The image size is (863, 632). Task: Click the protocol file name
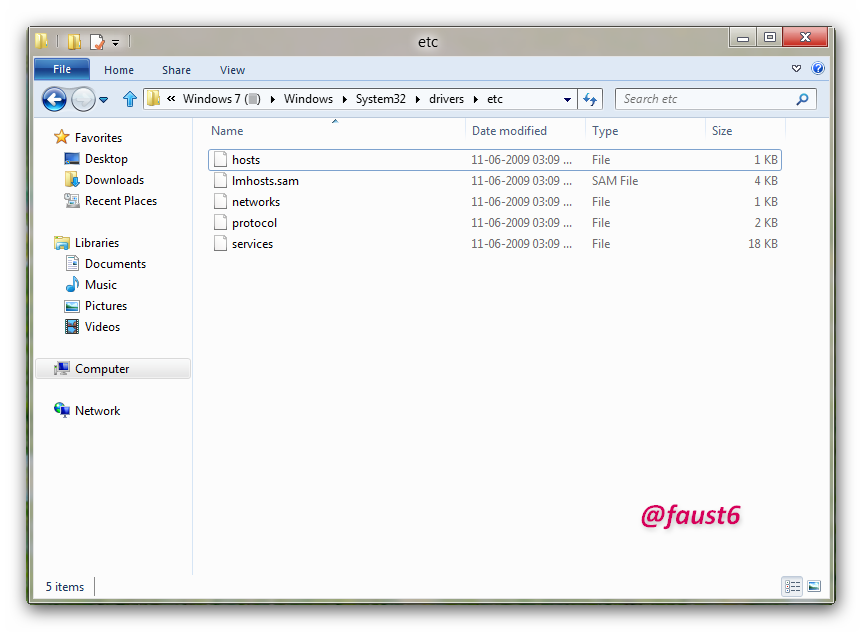[254, 223]
